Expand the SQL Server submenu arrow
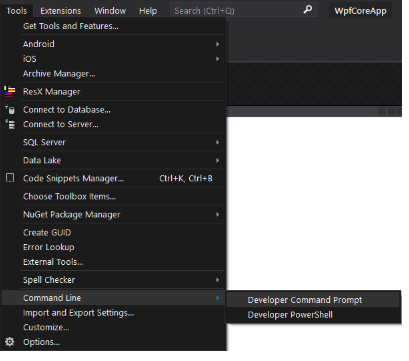Viewport: 409px width, 361px height. (217, 142)
